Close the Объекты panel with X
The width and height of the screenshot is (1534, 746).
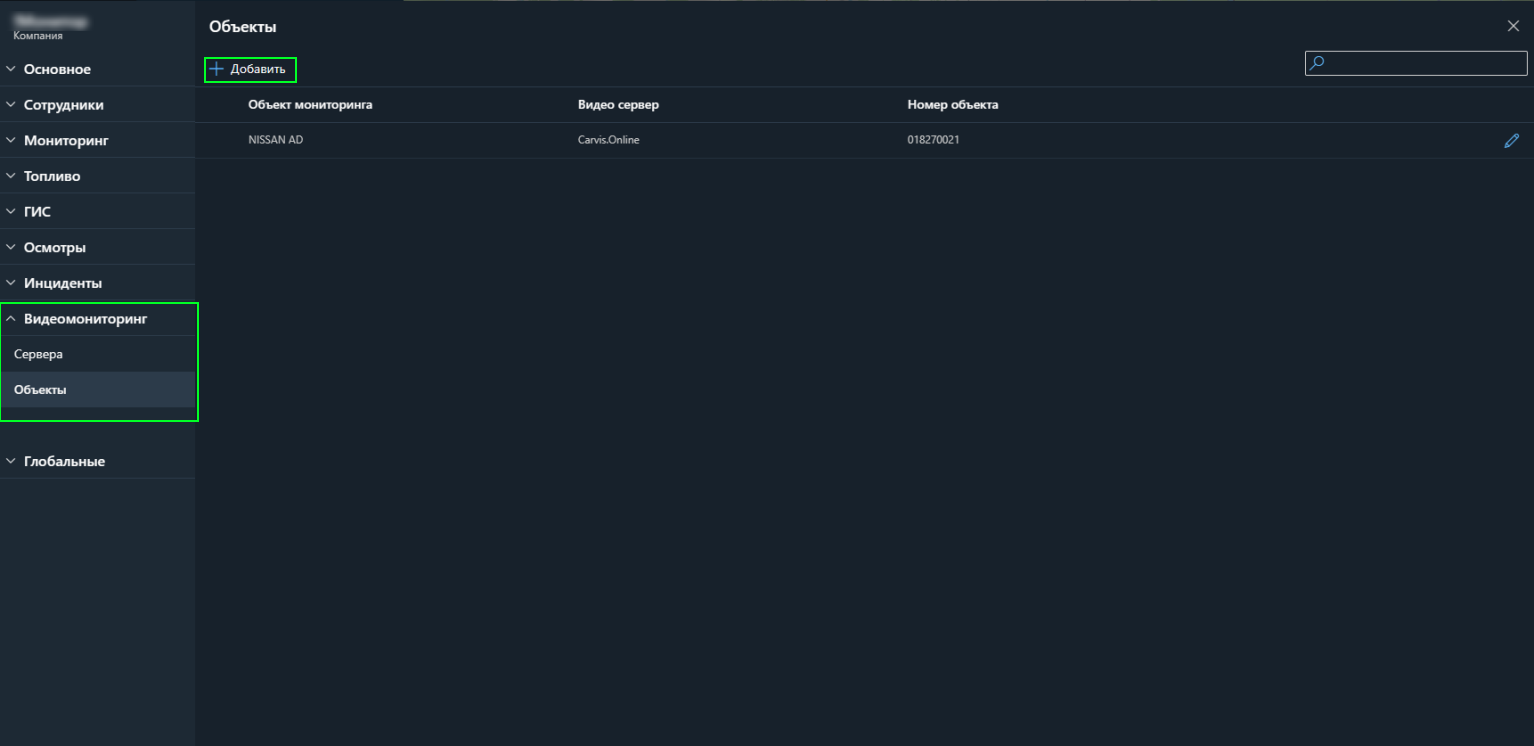click(1513, 26)
